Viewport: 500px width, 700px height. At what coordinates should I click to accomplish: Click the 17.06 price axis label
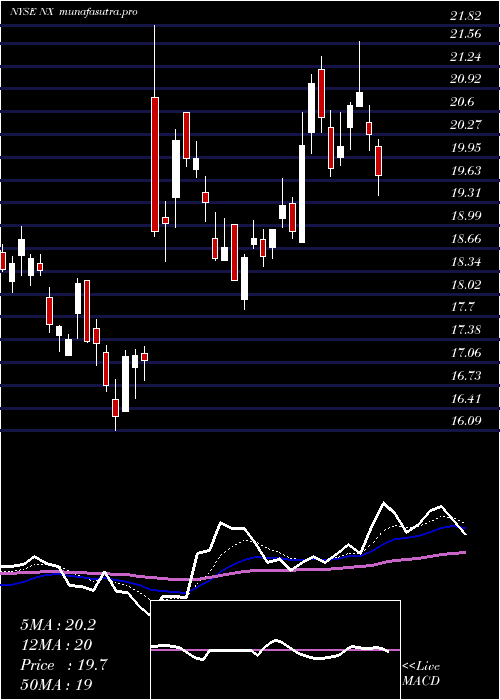(x=466, y=353)
